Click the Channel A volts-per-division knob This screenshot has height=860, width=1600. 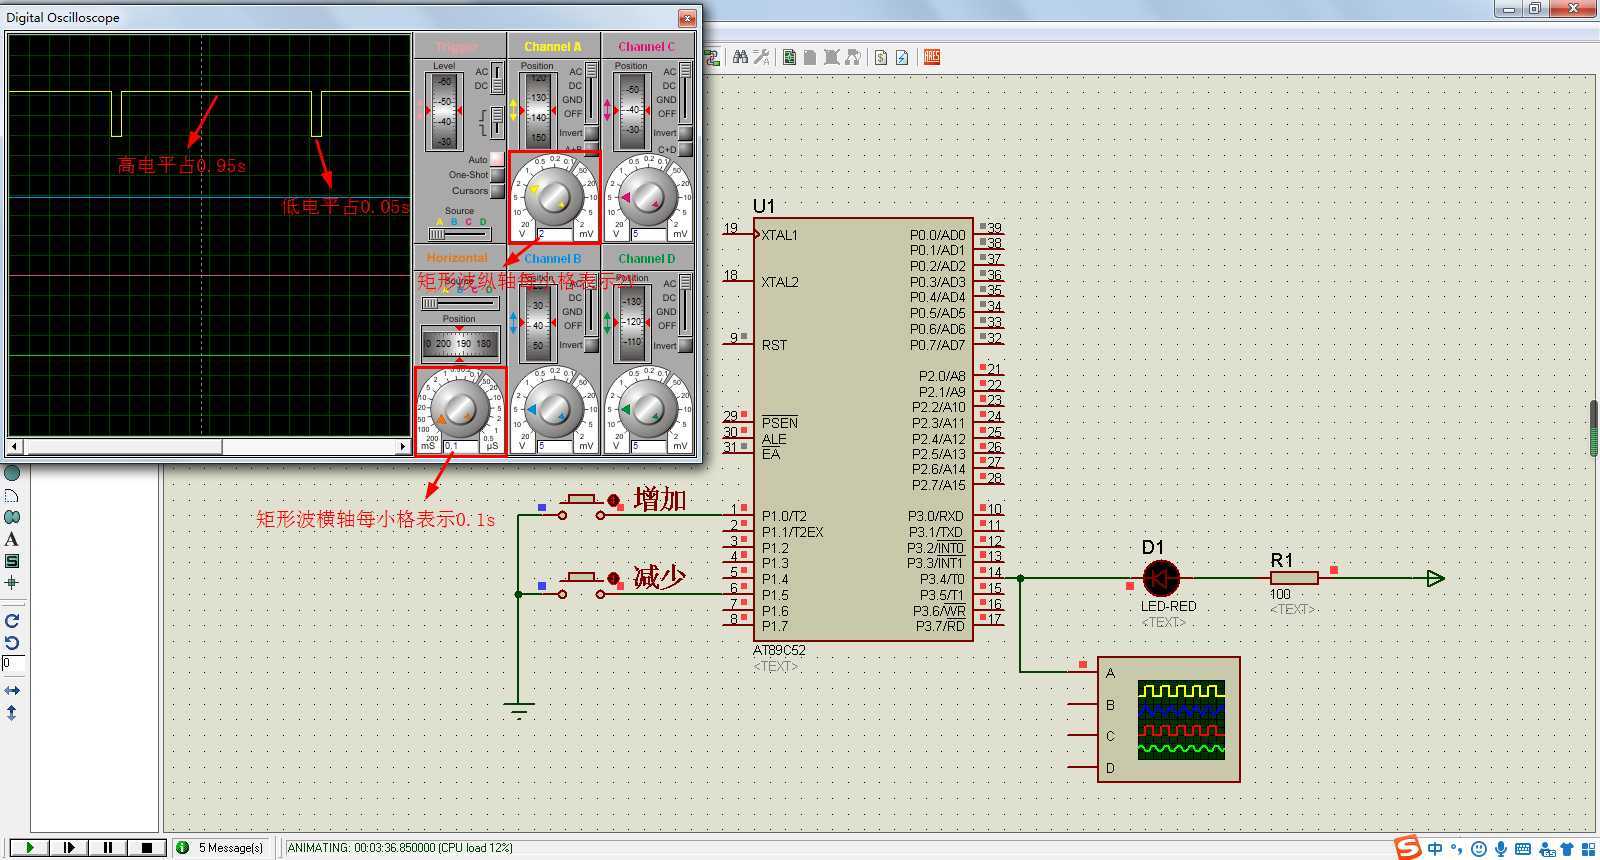[x=553, y=196]
